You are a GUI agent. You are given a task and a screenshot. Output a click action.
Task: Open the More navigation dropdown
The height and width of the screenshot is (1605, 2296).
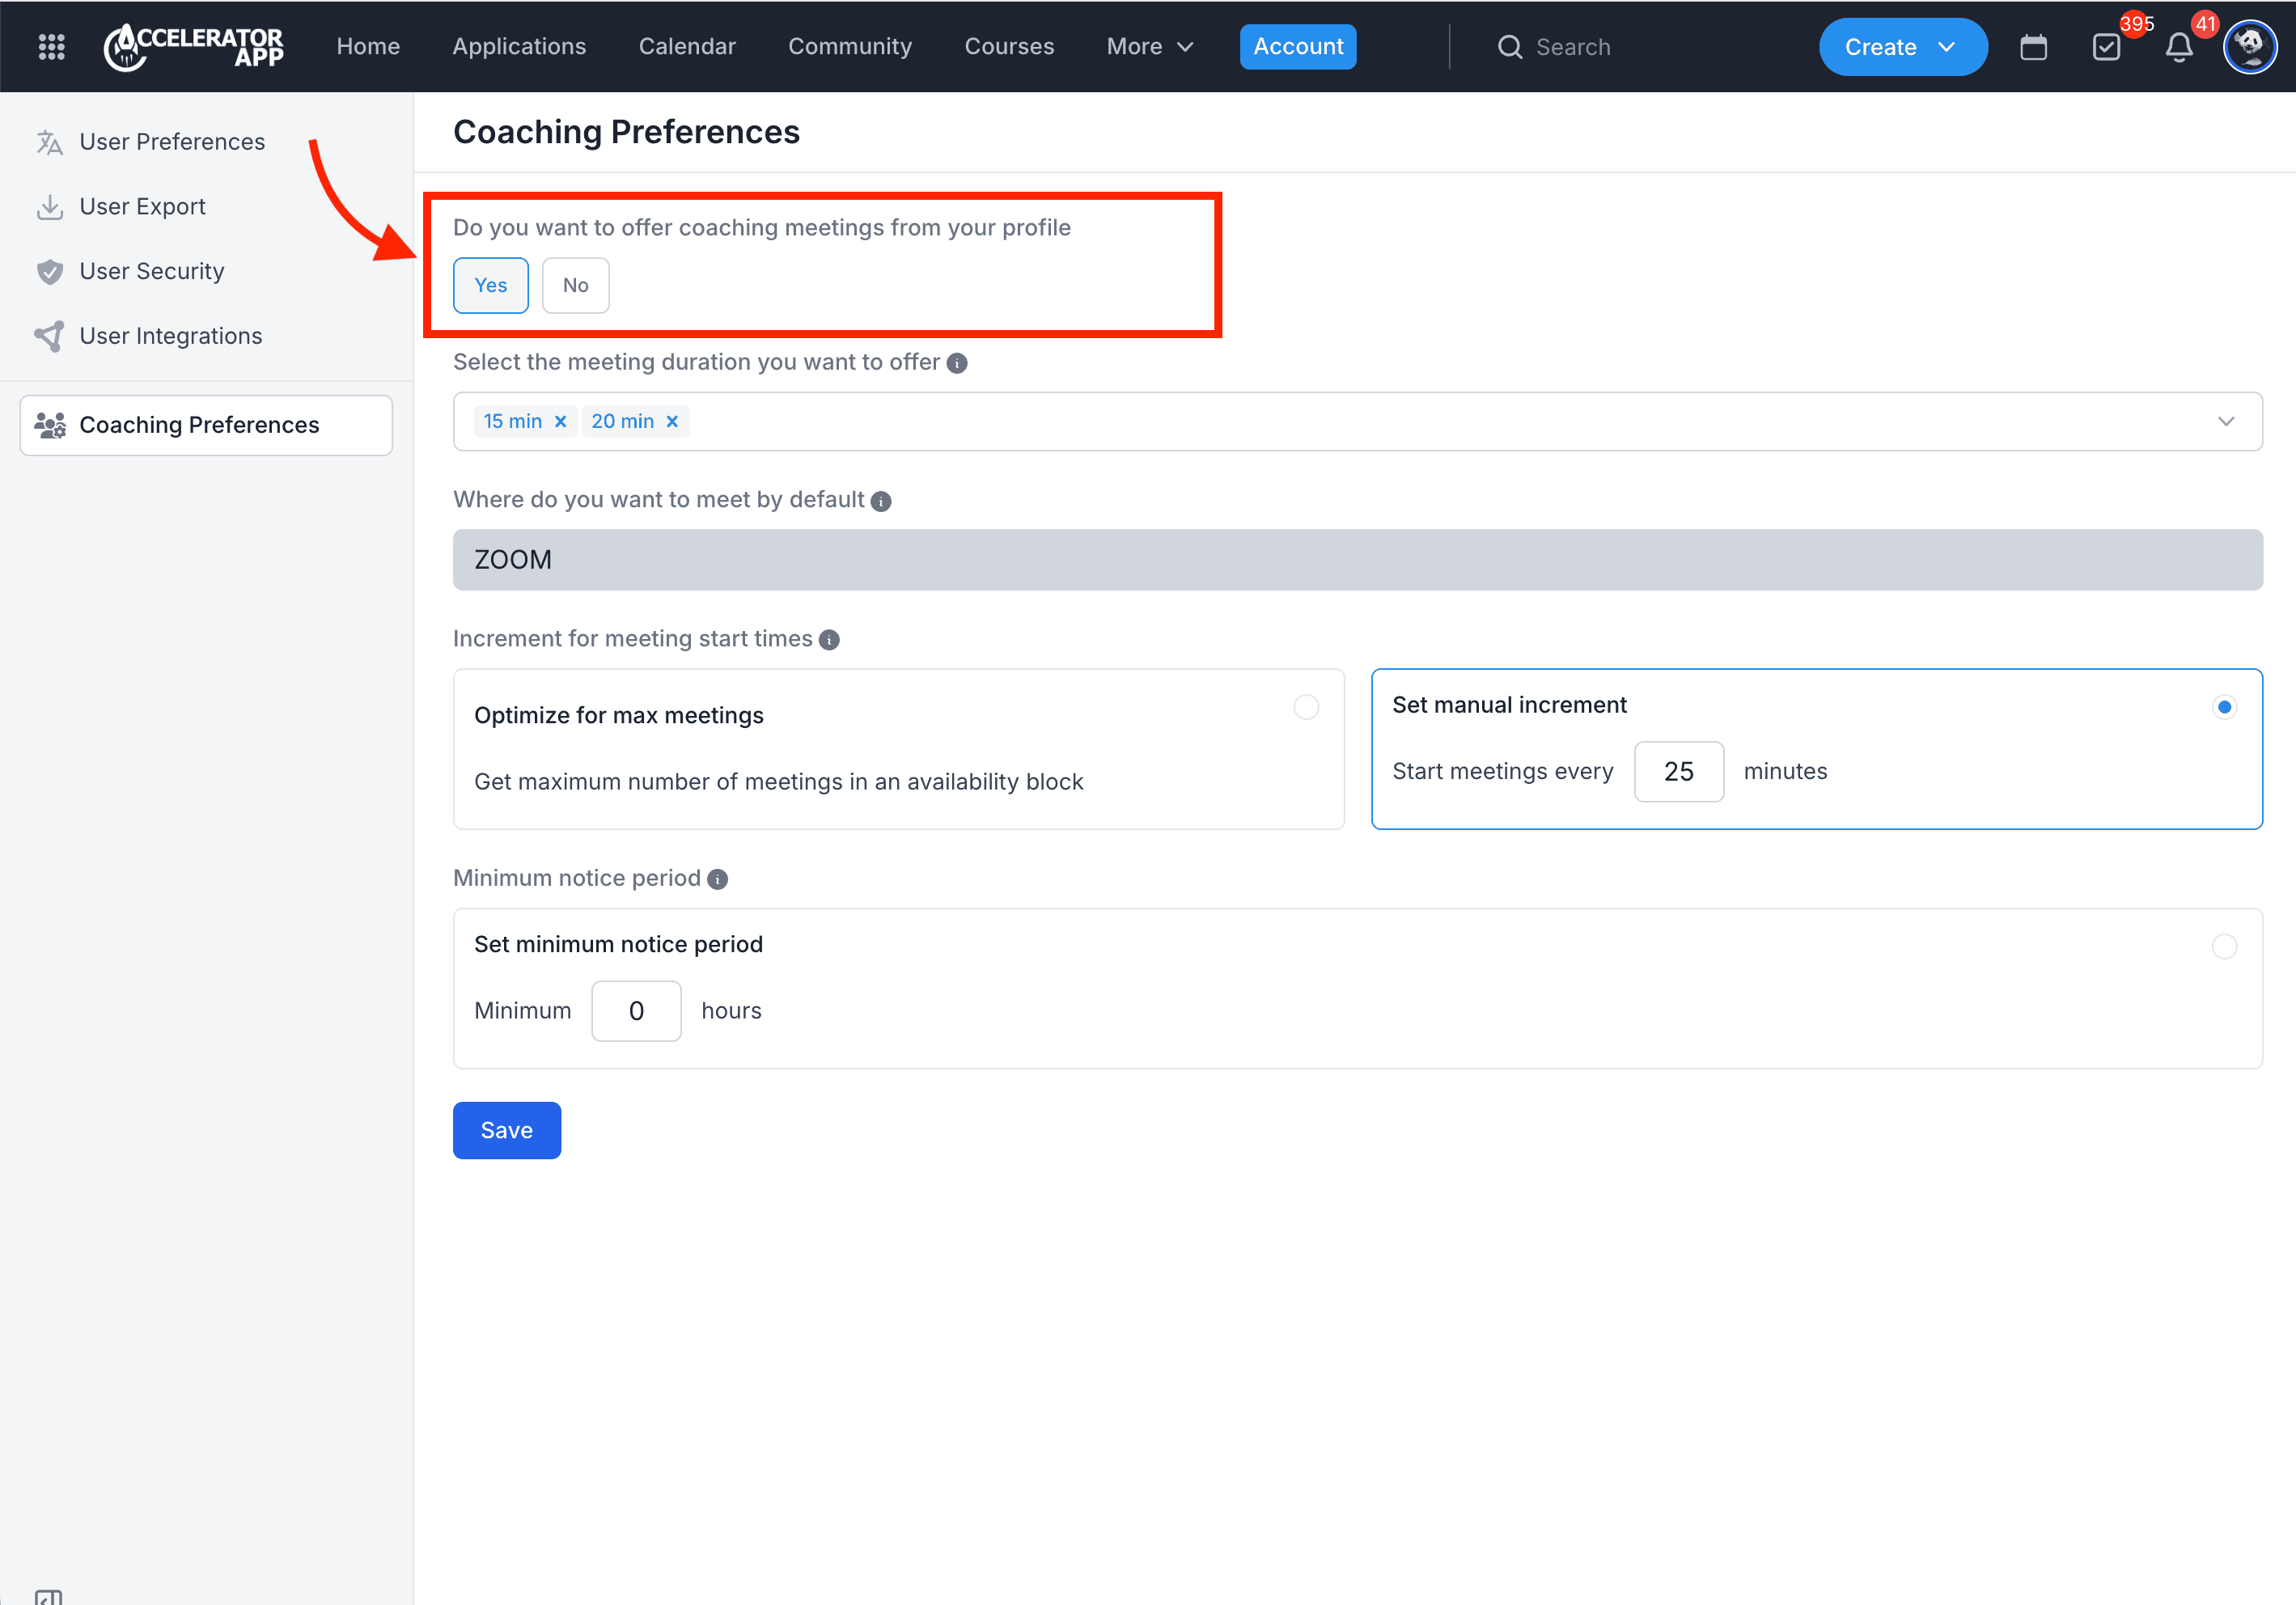(1149, 46)
